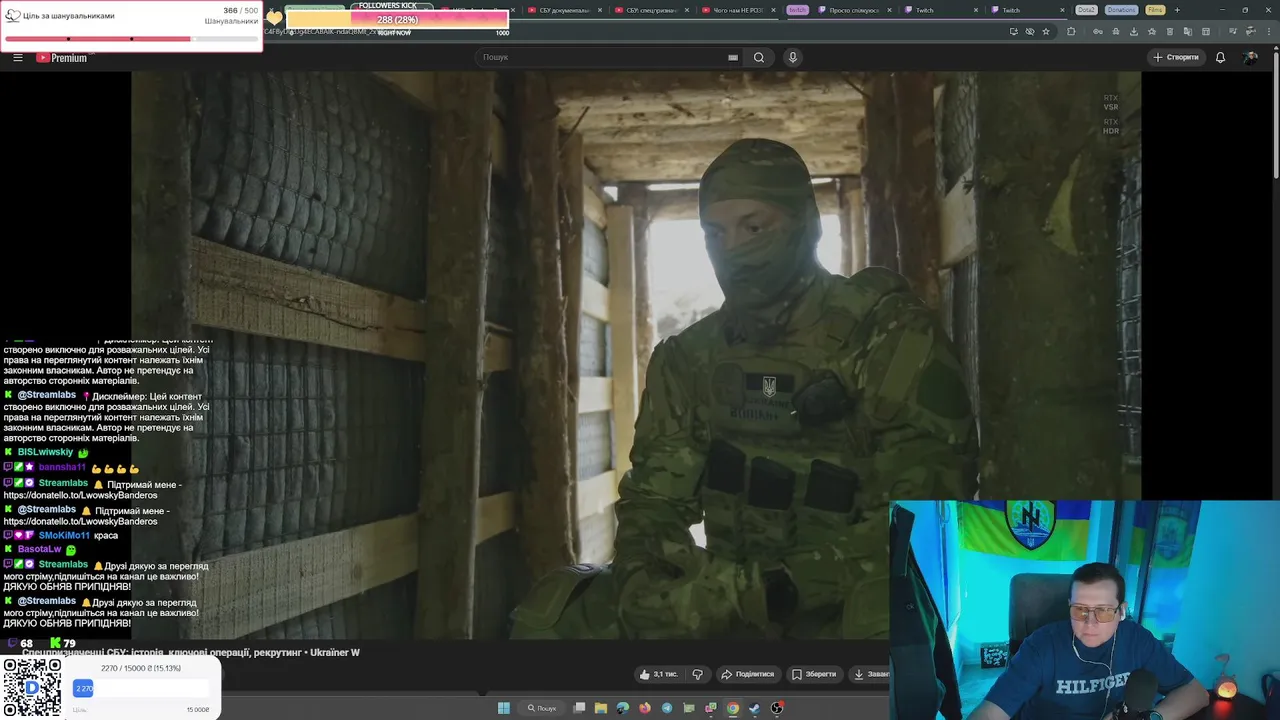1280x720 pixels.
Task: Open Task View from taskbar
Action: coord(579,708)
